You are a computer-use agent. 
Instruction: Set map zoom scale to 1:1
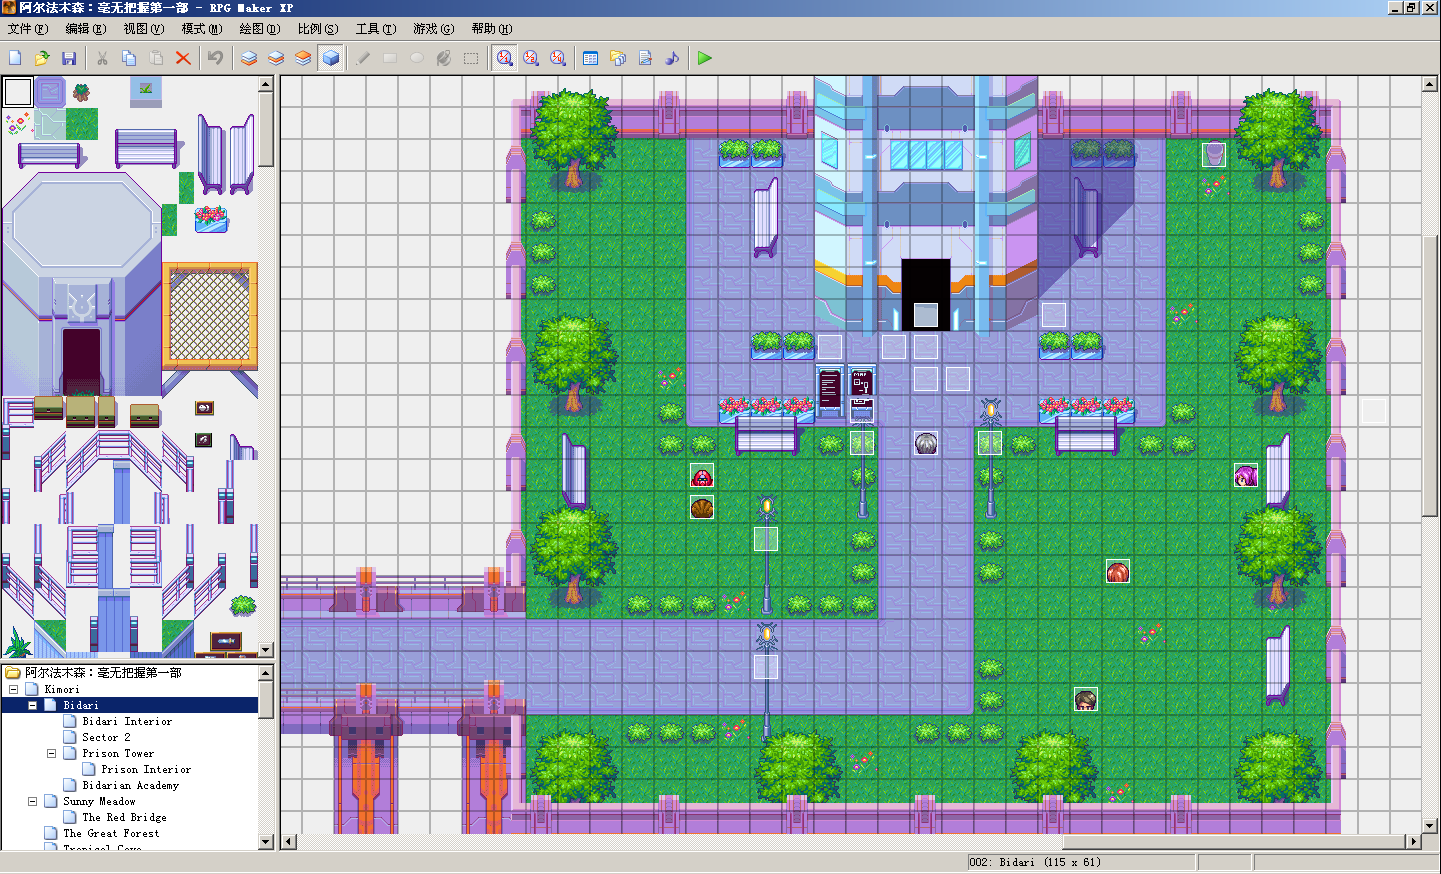[x=505, y=58]
